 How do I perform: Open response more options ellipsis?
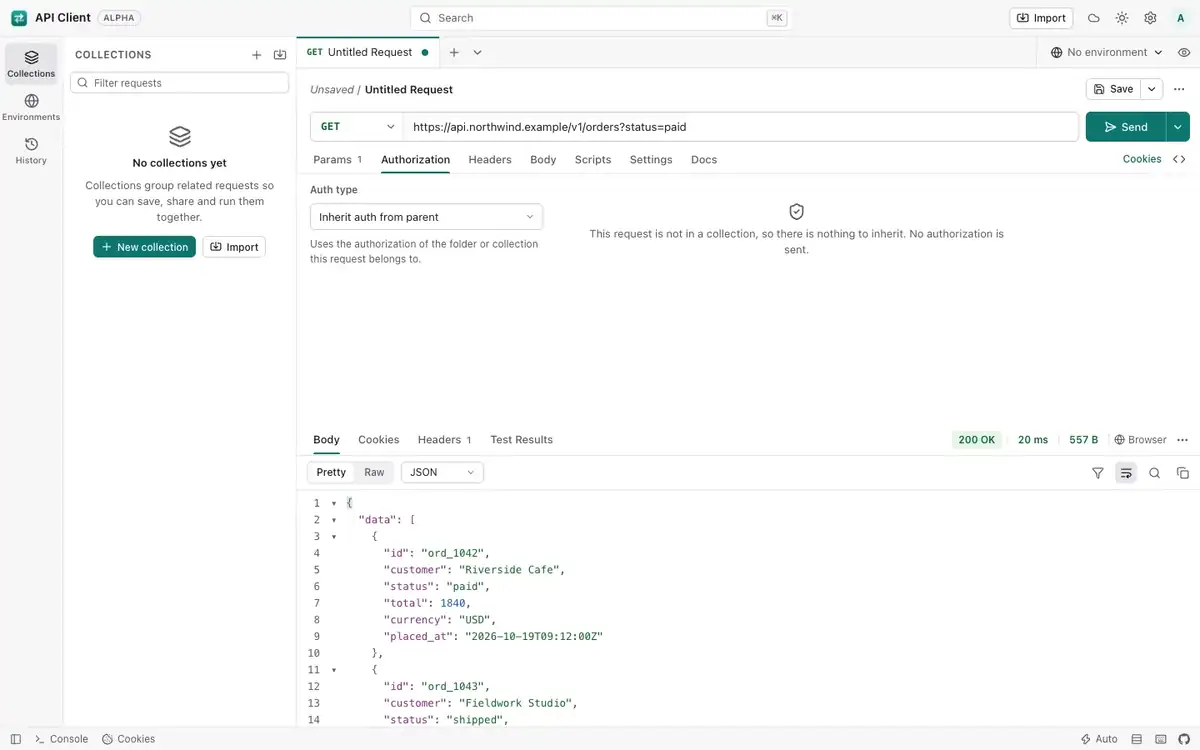pos(1182,440)
